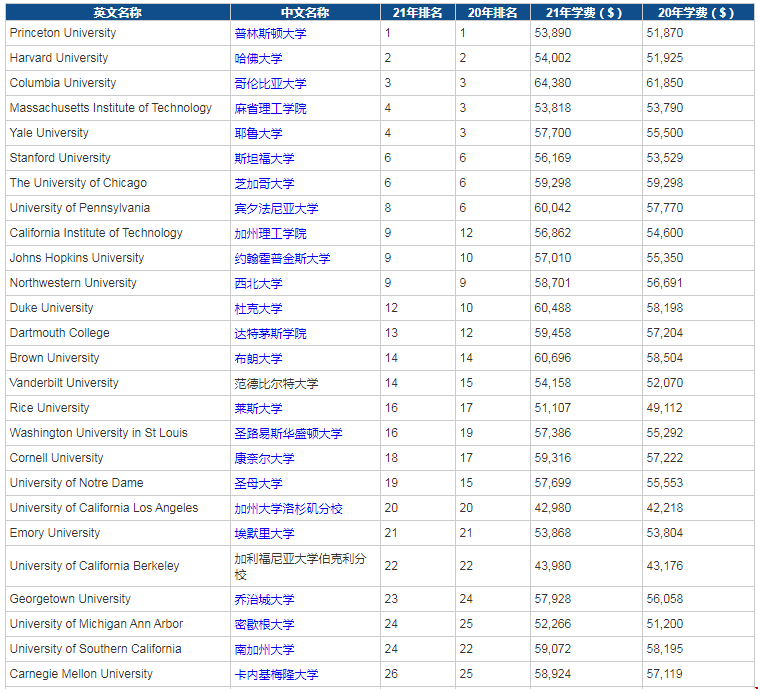
Task: Select University of Michigan Ann Arbor cell
Action: pos(118,624)
